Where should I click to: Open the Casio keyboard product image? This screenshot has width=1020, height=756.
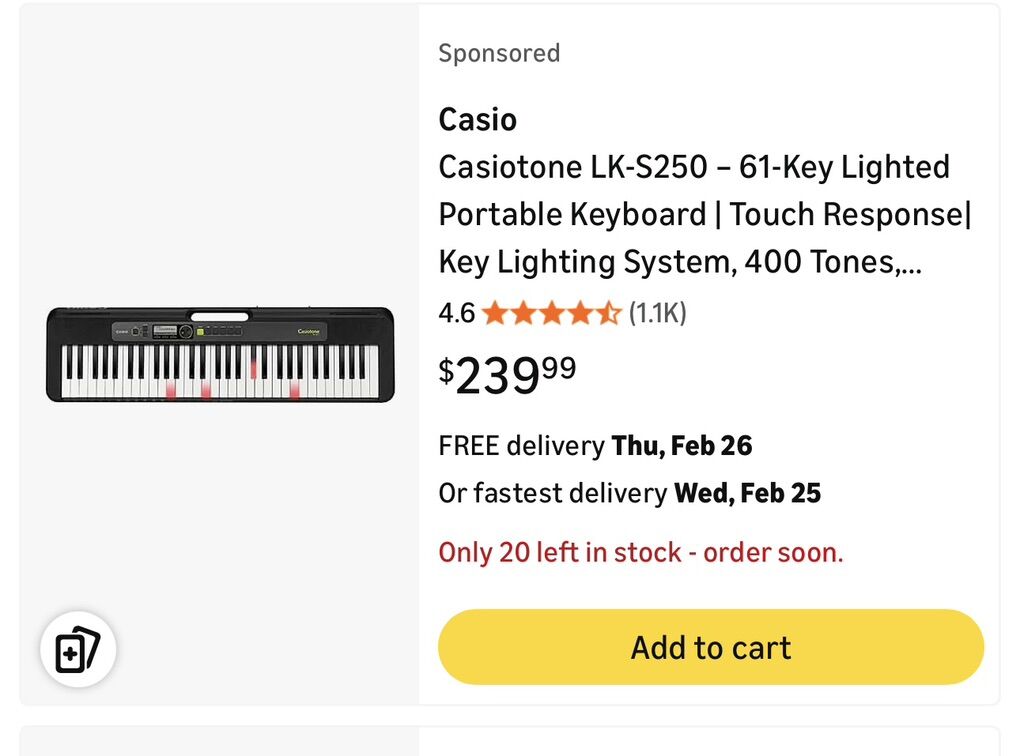[x=220, y=355]
